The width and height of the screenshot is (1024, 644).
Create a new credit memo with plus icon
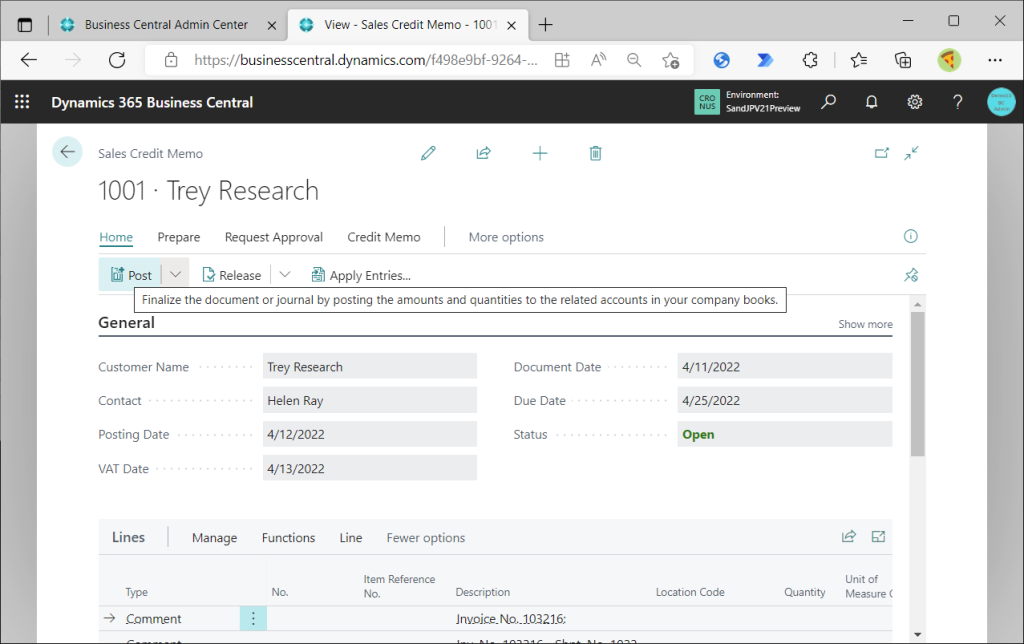(539, 153)
